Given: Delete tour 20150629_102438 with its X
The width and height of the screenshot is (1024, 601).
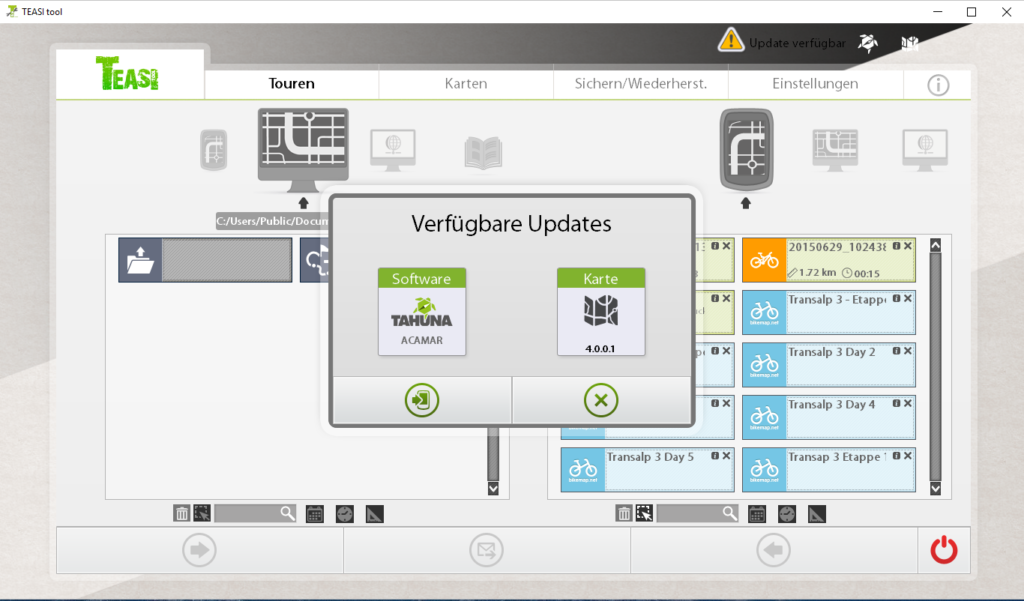Looking at the screenshot, I should [x=908, y=246].
